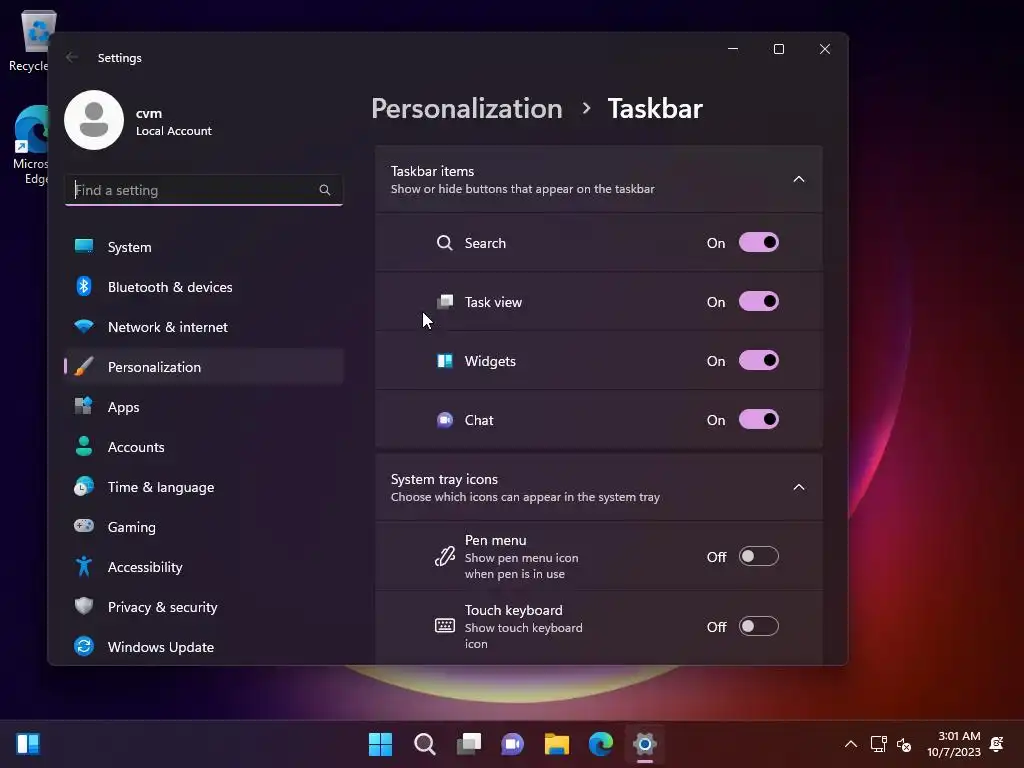
Task: Click the Find a setting search box
Action: (204, 190)
